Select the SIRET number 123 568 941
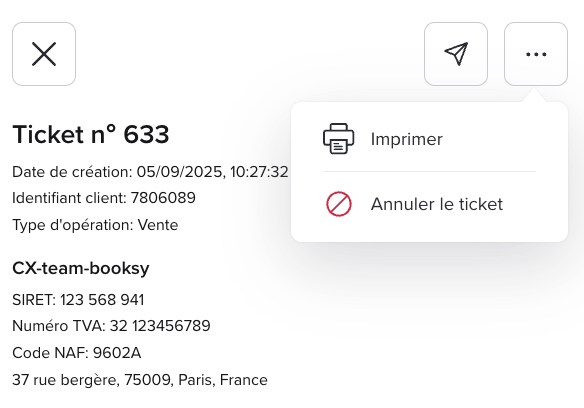 [x=102, y=300]
